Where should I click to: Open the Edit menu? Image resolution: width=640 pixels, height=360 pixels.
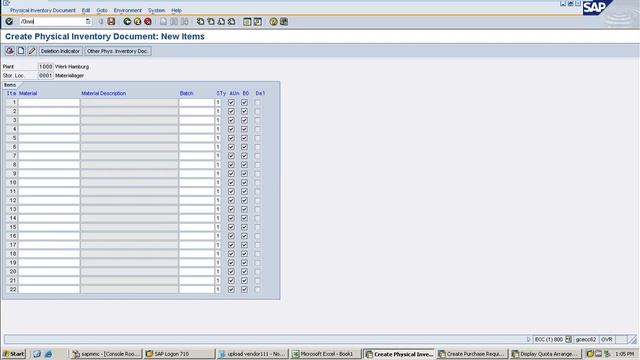(x=86, y=10)
